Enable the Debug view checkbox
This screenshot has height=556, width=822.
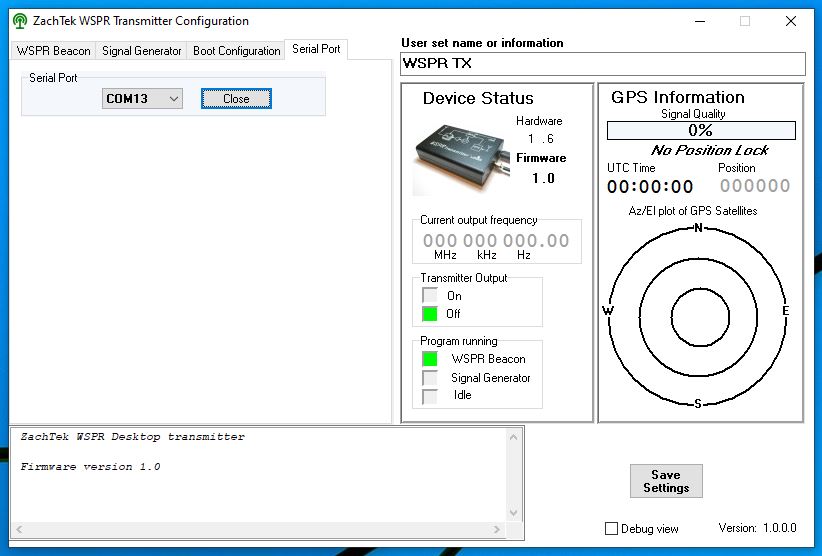pos(611,528)
